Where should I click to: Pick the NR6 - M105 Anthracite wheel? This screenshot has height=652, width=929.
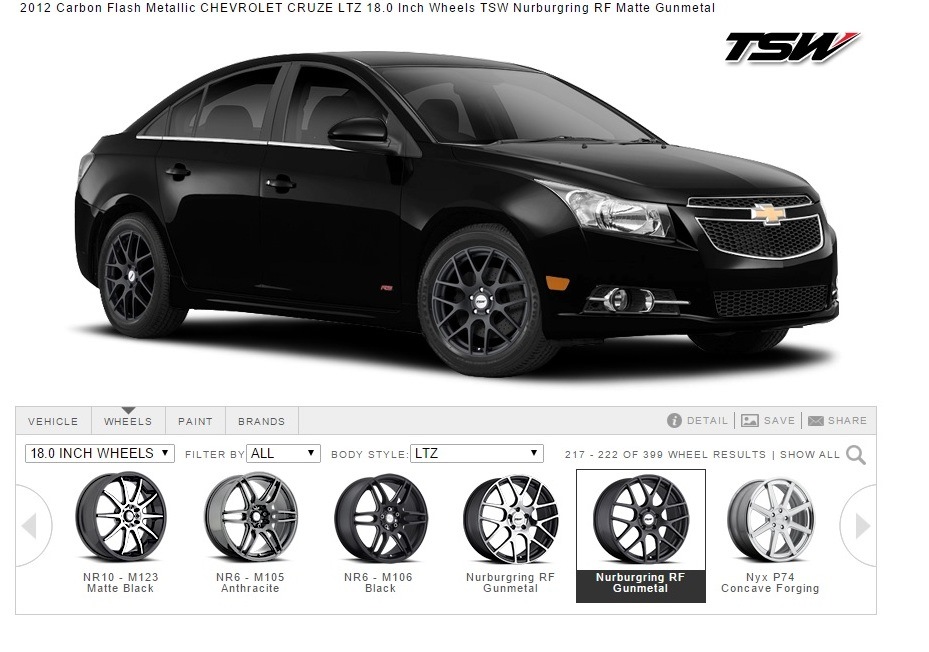pyautogui.click(x=250, y=532)
